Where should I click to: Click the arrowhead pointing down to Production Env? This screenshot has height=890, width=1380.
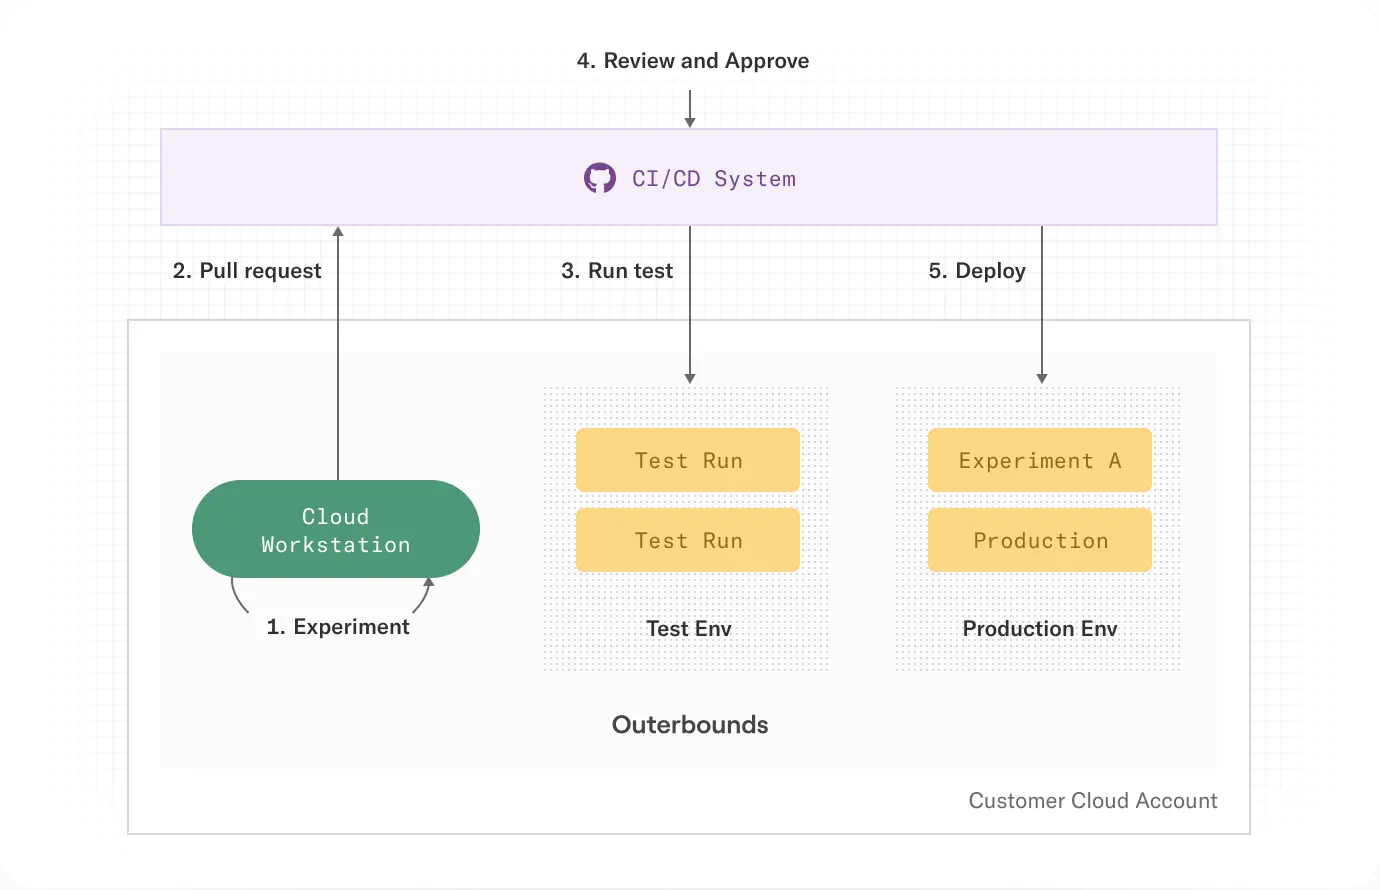pyautogui.click(x=1042, y=378)
